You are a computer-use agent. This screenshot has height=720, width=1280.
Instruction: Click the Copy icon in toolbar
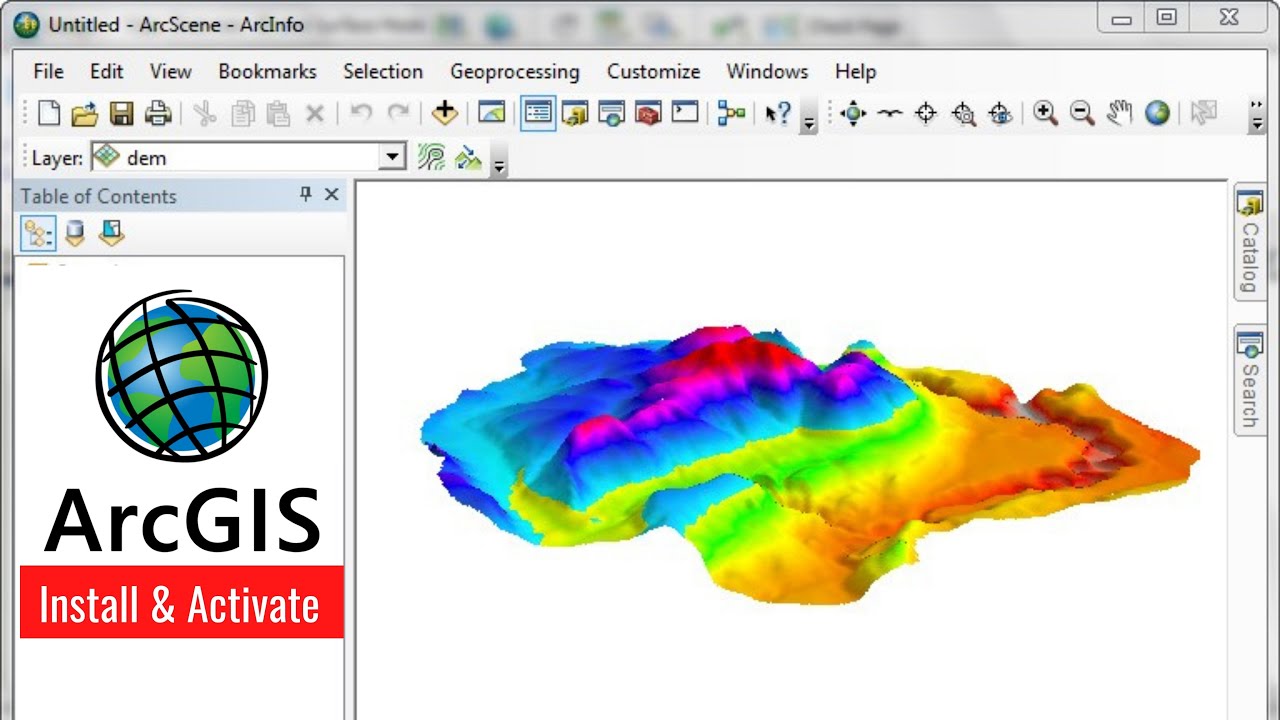click(242, 113)
